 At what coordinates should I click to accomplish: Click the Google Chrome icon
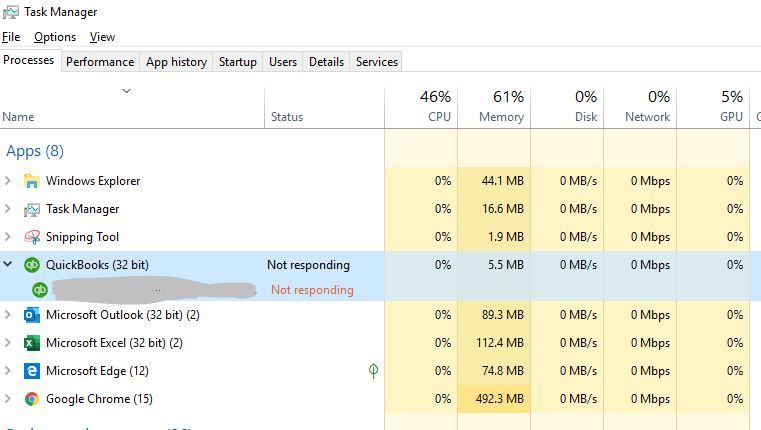pyautogui.click(x=31, y=399)
